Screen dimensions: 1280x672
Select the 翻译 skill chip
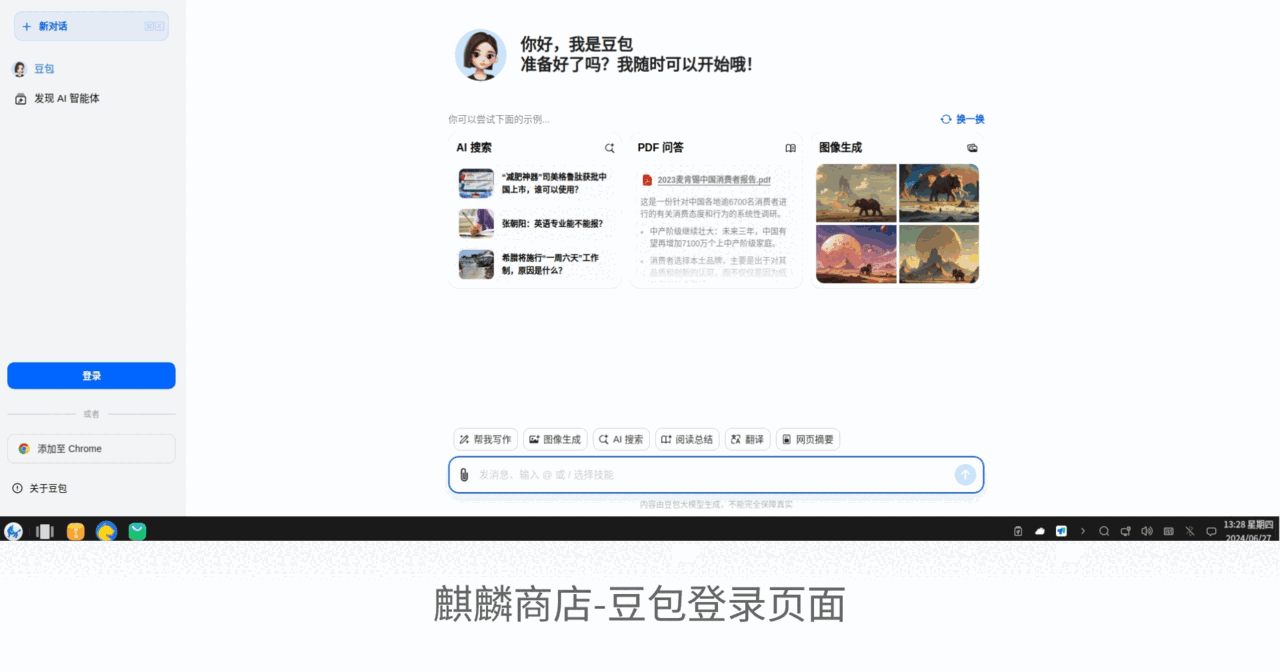[x=747, y=439]
